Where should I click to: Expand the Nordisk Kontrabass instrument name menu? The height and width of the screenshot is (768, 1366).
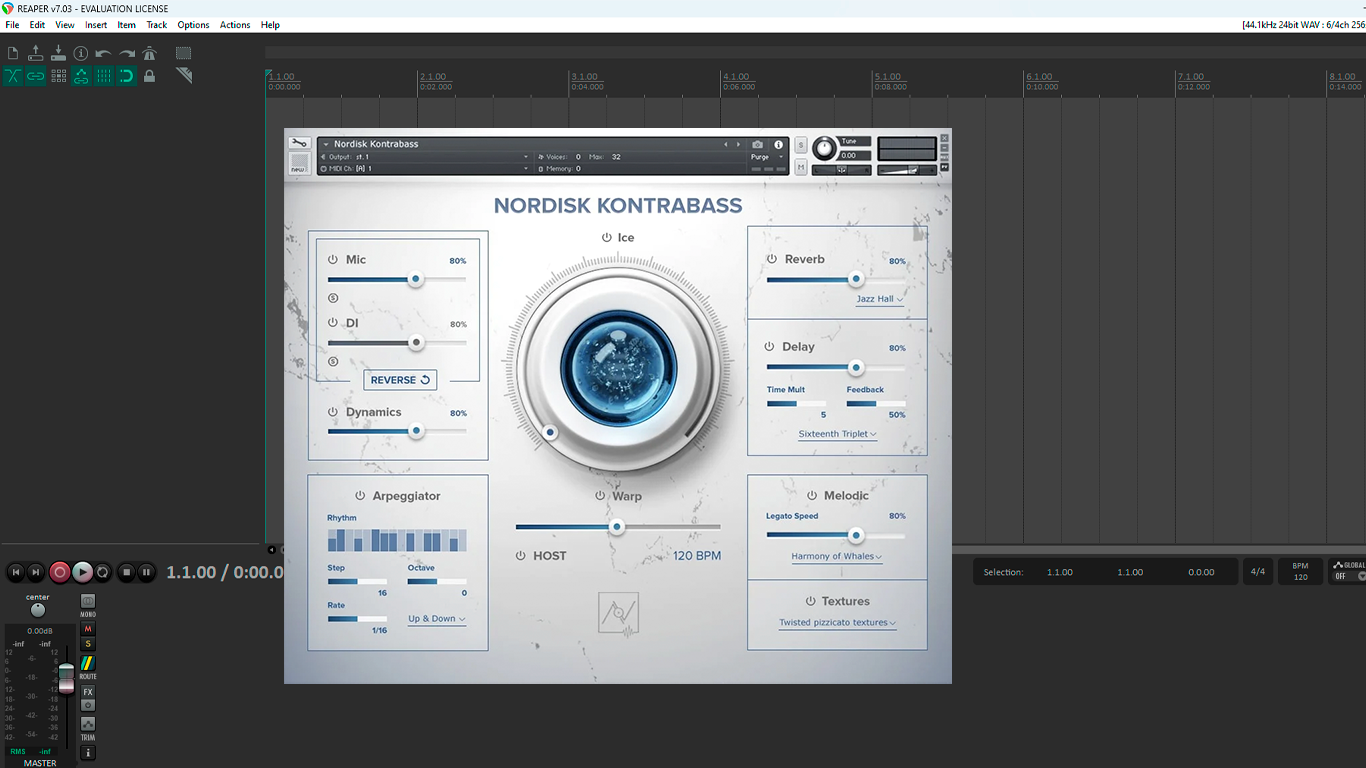pos(326,145)
